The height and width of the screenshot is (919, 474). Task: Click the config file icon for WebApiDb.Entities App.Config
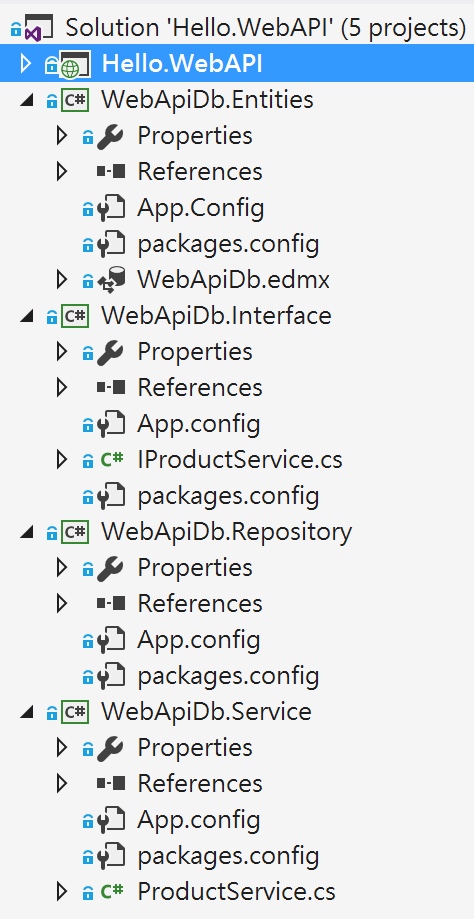[x=110, y=208]
